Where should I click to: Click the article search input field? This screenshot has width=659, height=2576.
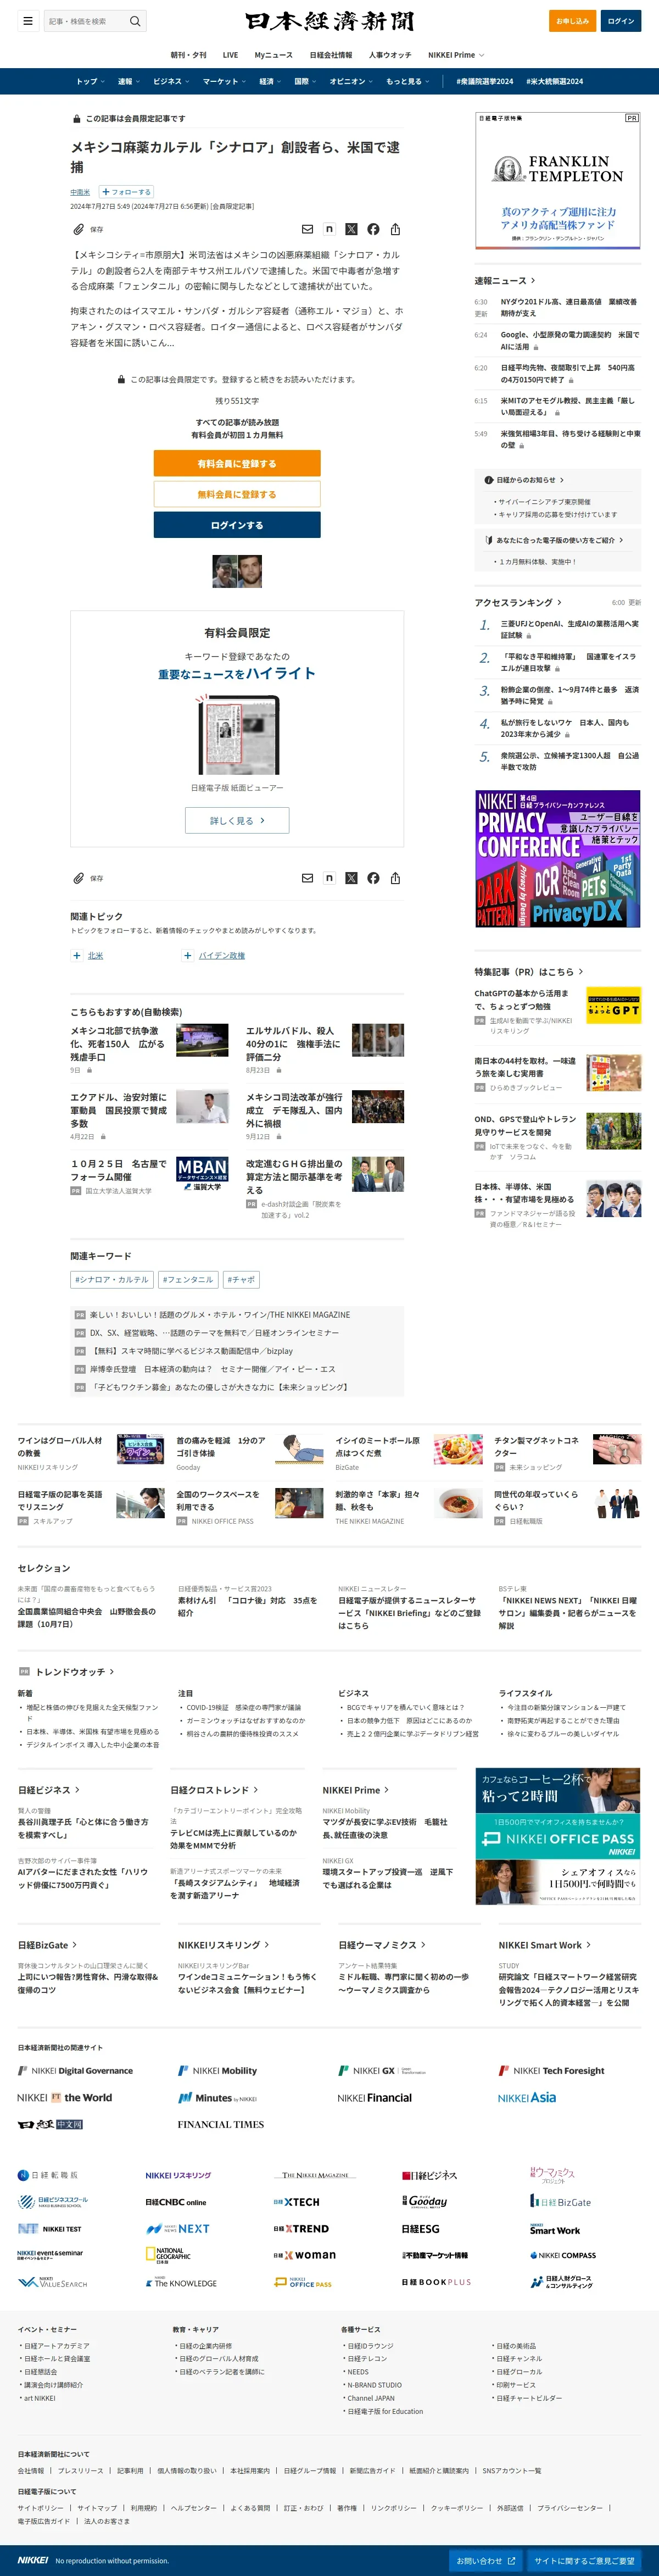85,21
